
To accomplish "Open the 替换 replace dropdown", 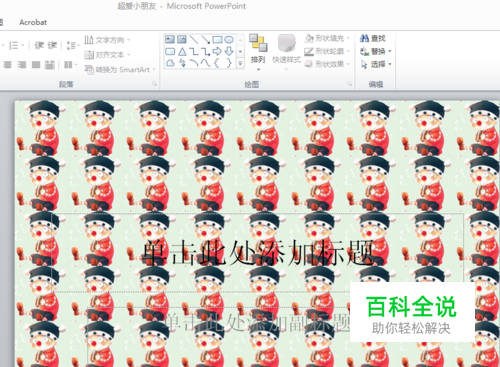I will pos(375,51).
